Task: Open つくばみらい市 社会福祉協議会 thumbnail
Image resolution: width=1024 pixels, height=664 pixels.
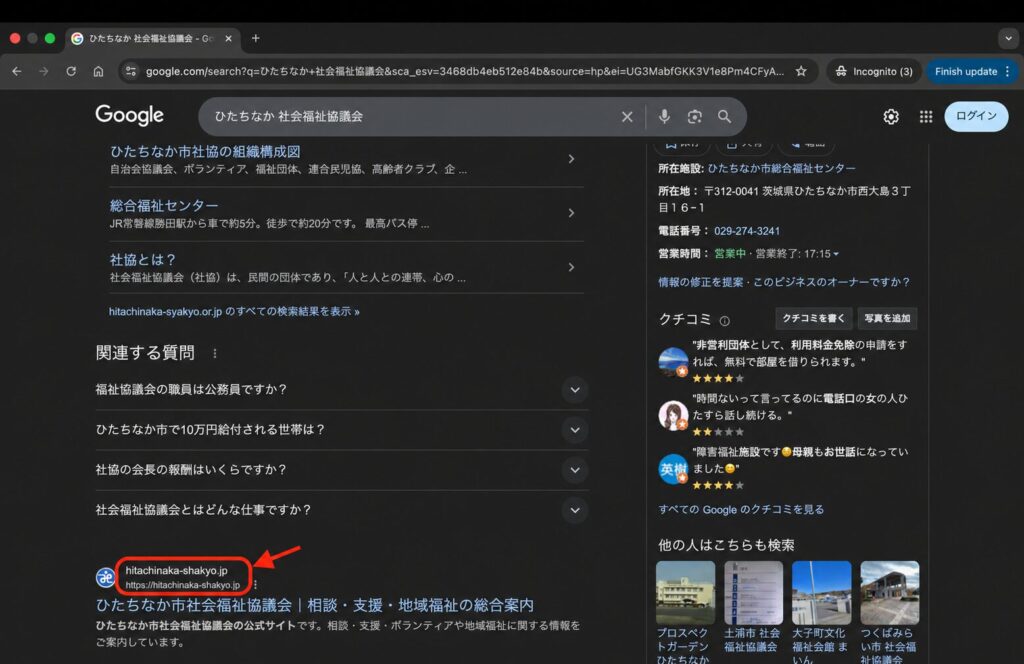Action: (889, 592)
